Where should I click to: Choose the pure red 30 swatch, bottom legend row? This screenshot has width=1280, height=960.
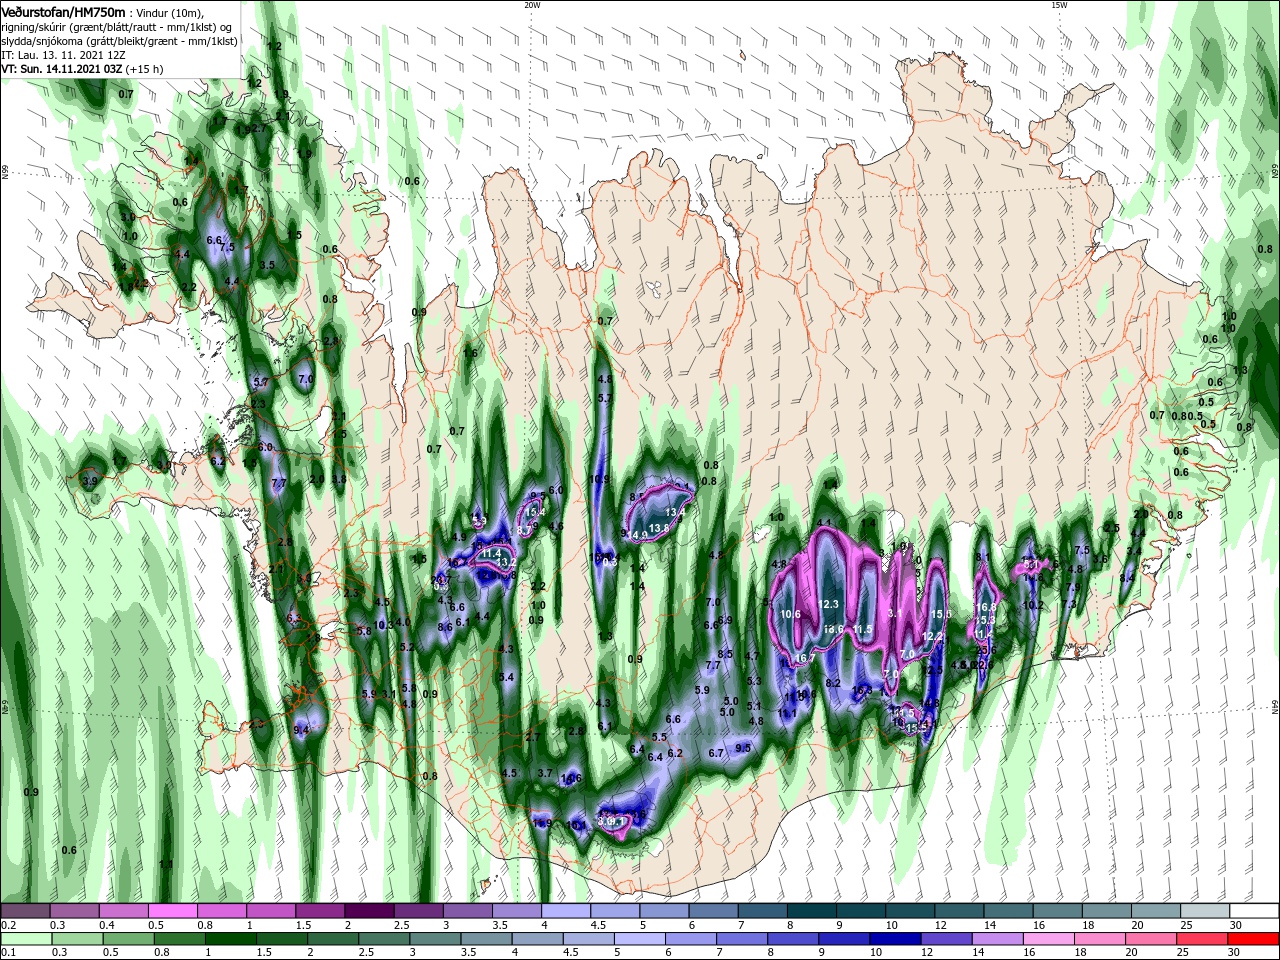[1251, 940]
